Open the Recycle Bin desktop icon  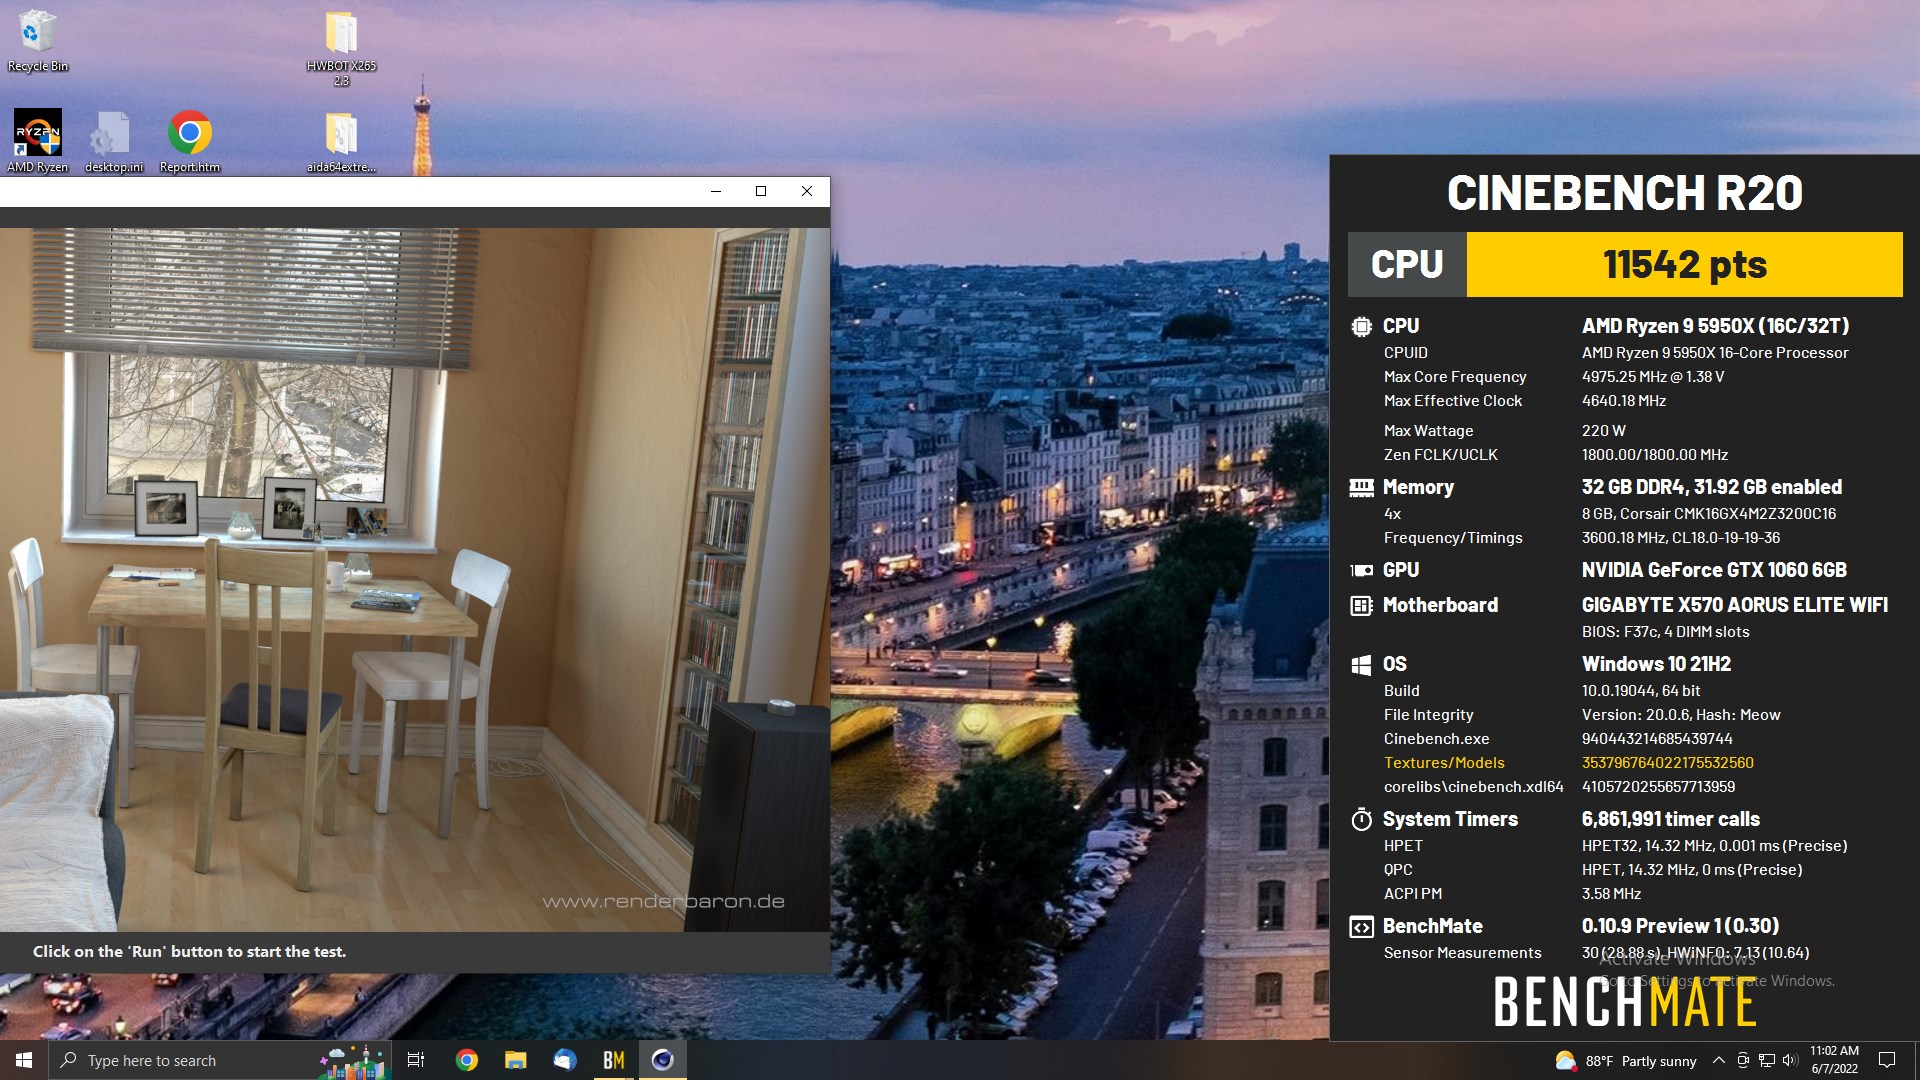click(38, 40)
